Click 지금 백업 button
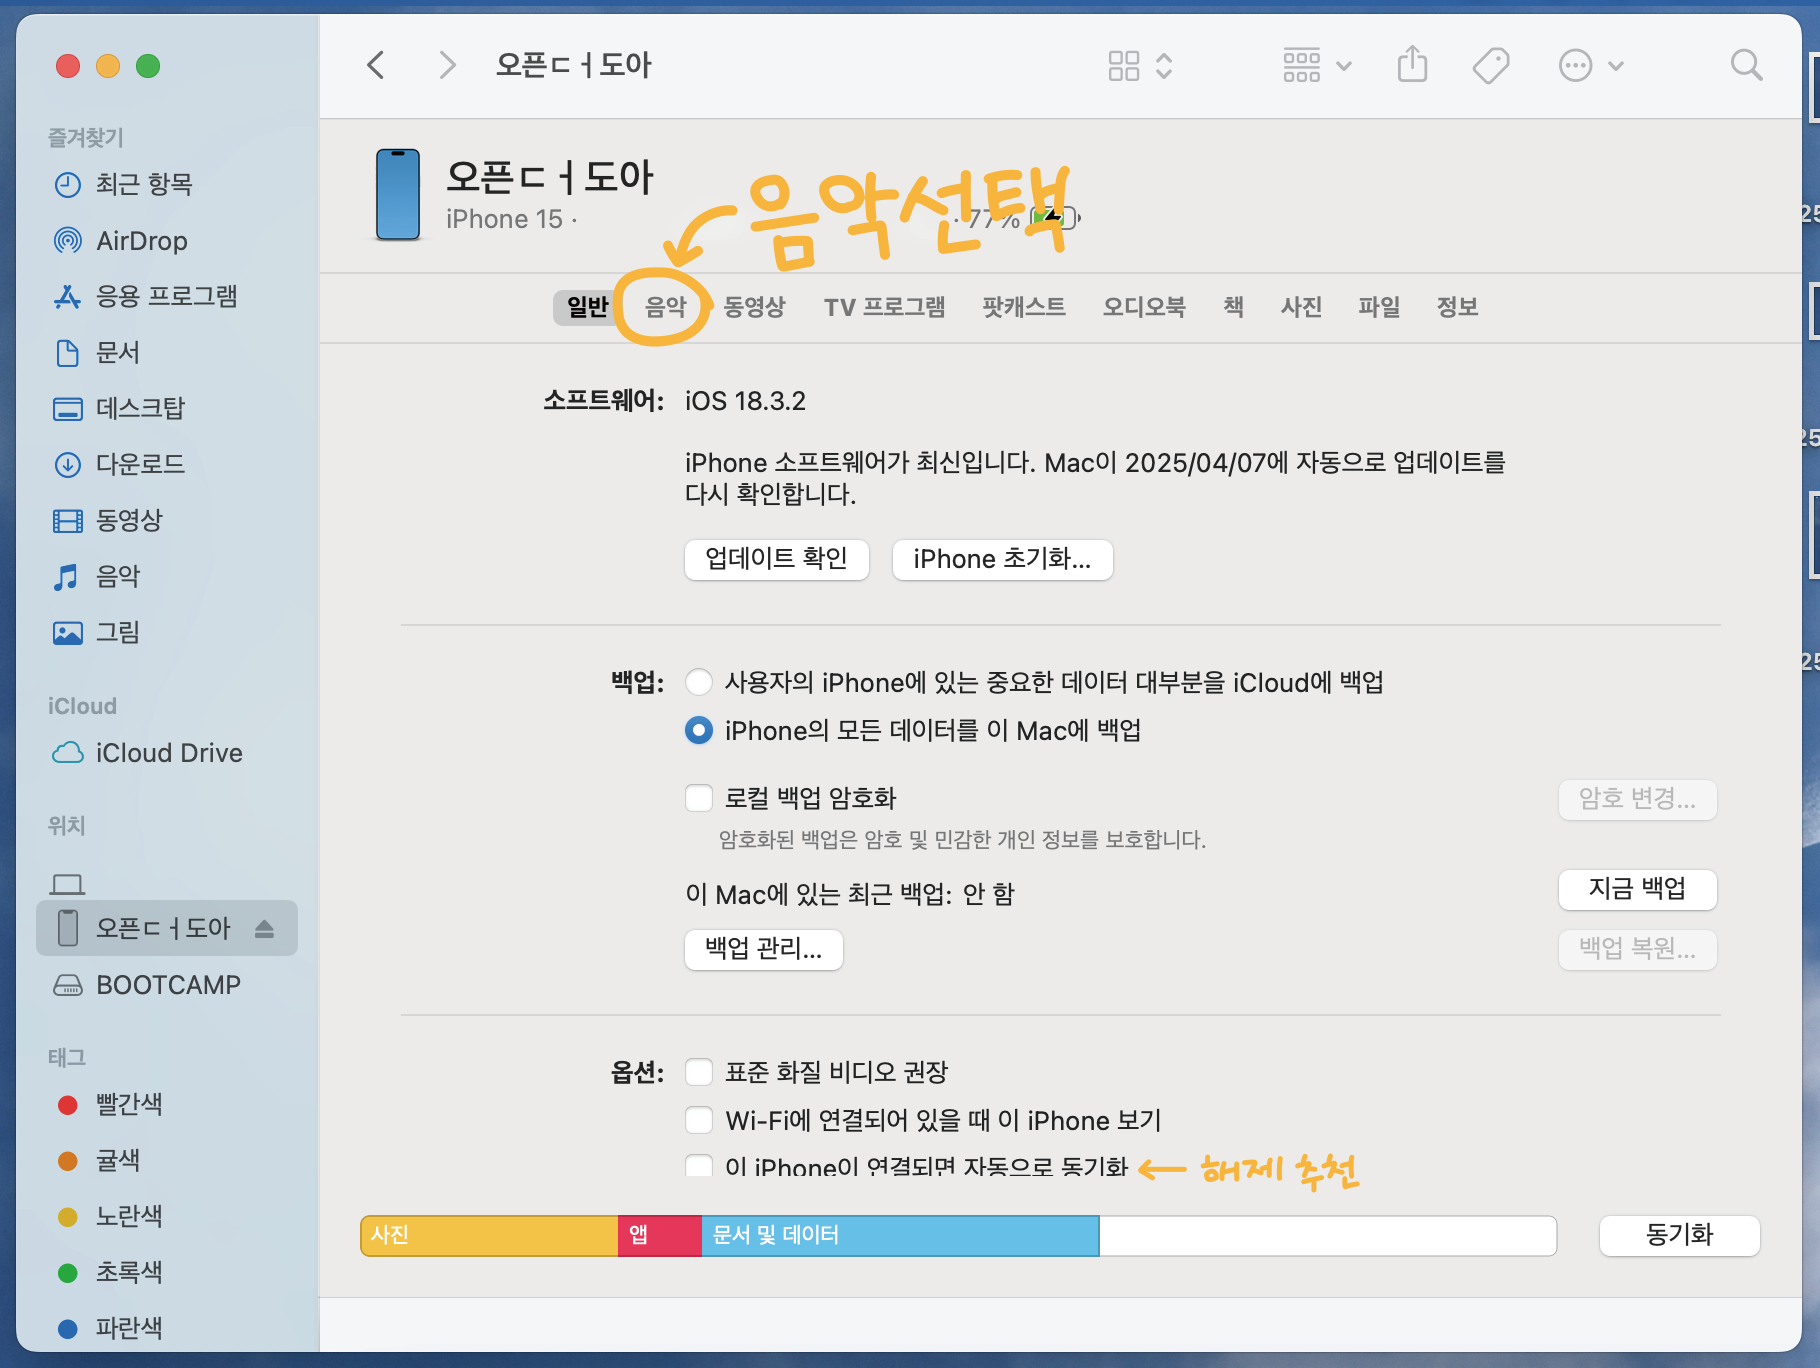 1637,889
